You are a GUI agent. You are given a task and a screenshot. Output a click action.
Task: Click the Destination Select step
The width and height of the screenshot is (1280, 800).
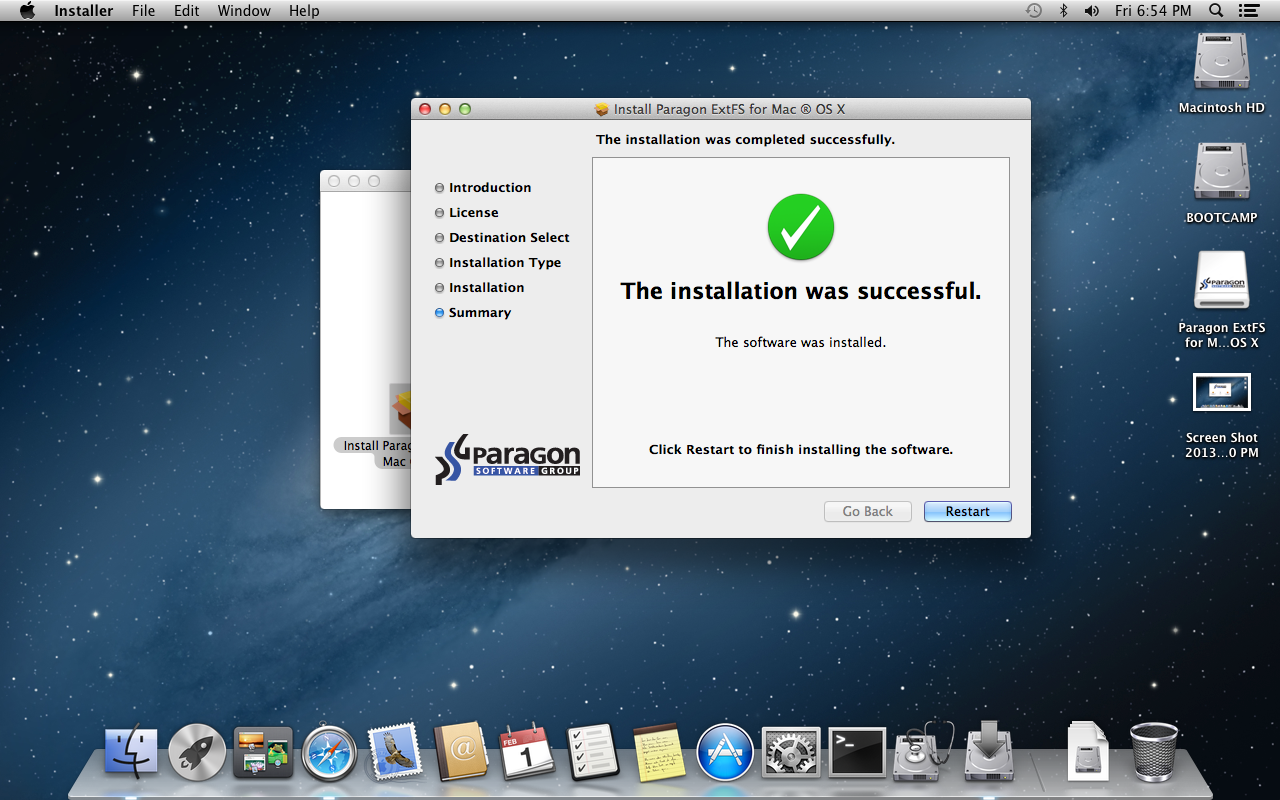509,237
